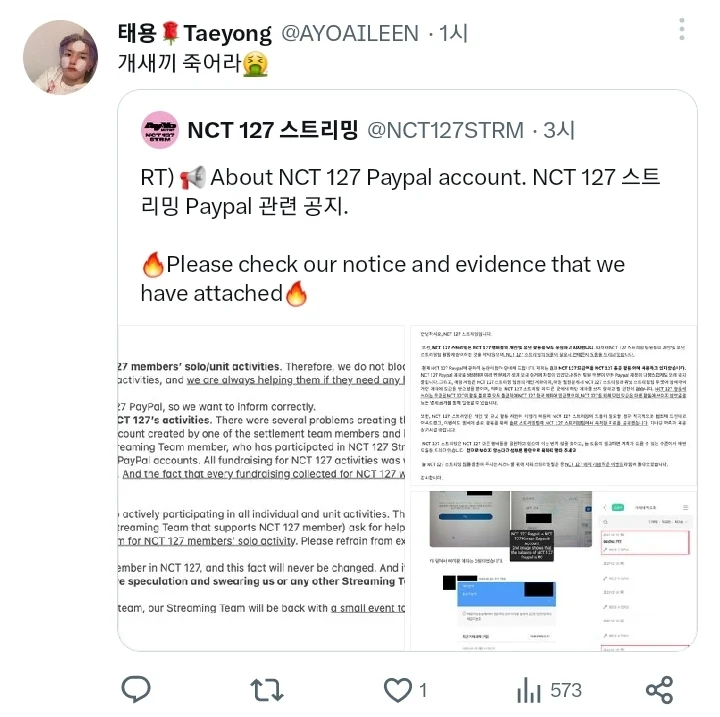Open the share icon

coord(659,690)
